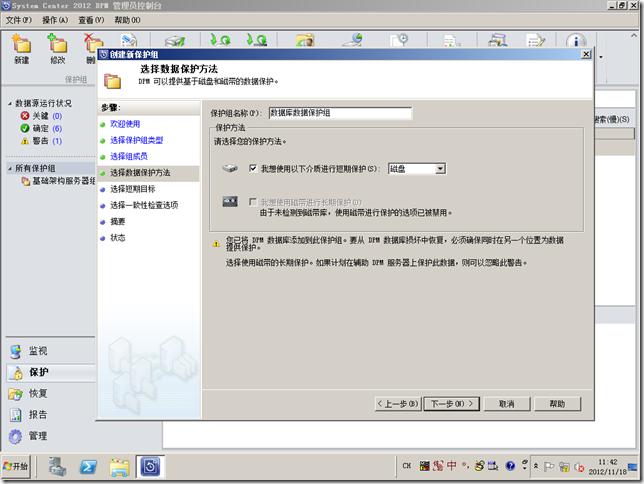Click the folder icon in the wizard header

112,81
